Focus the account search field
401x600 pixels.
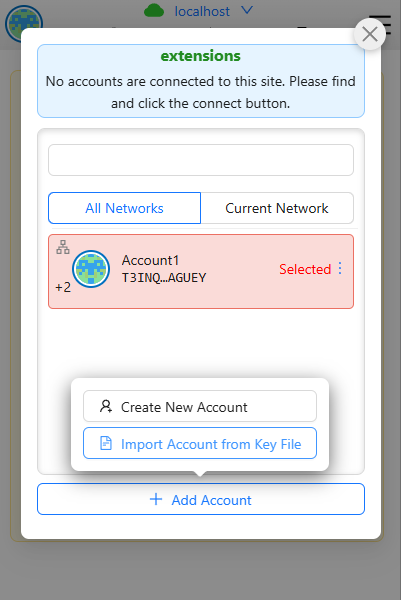pos(201,160)
